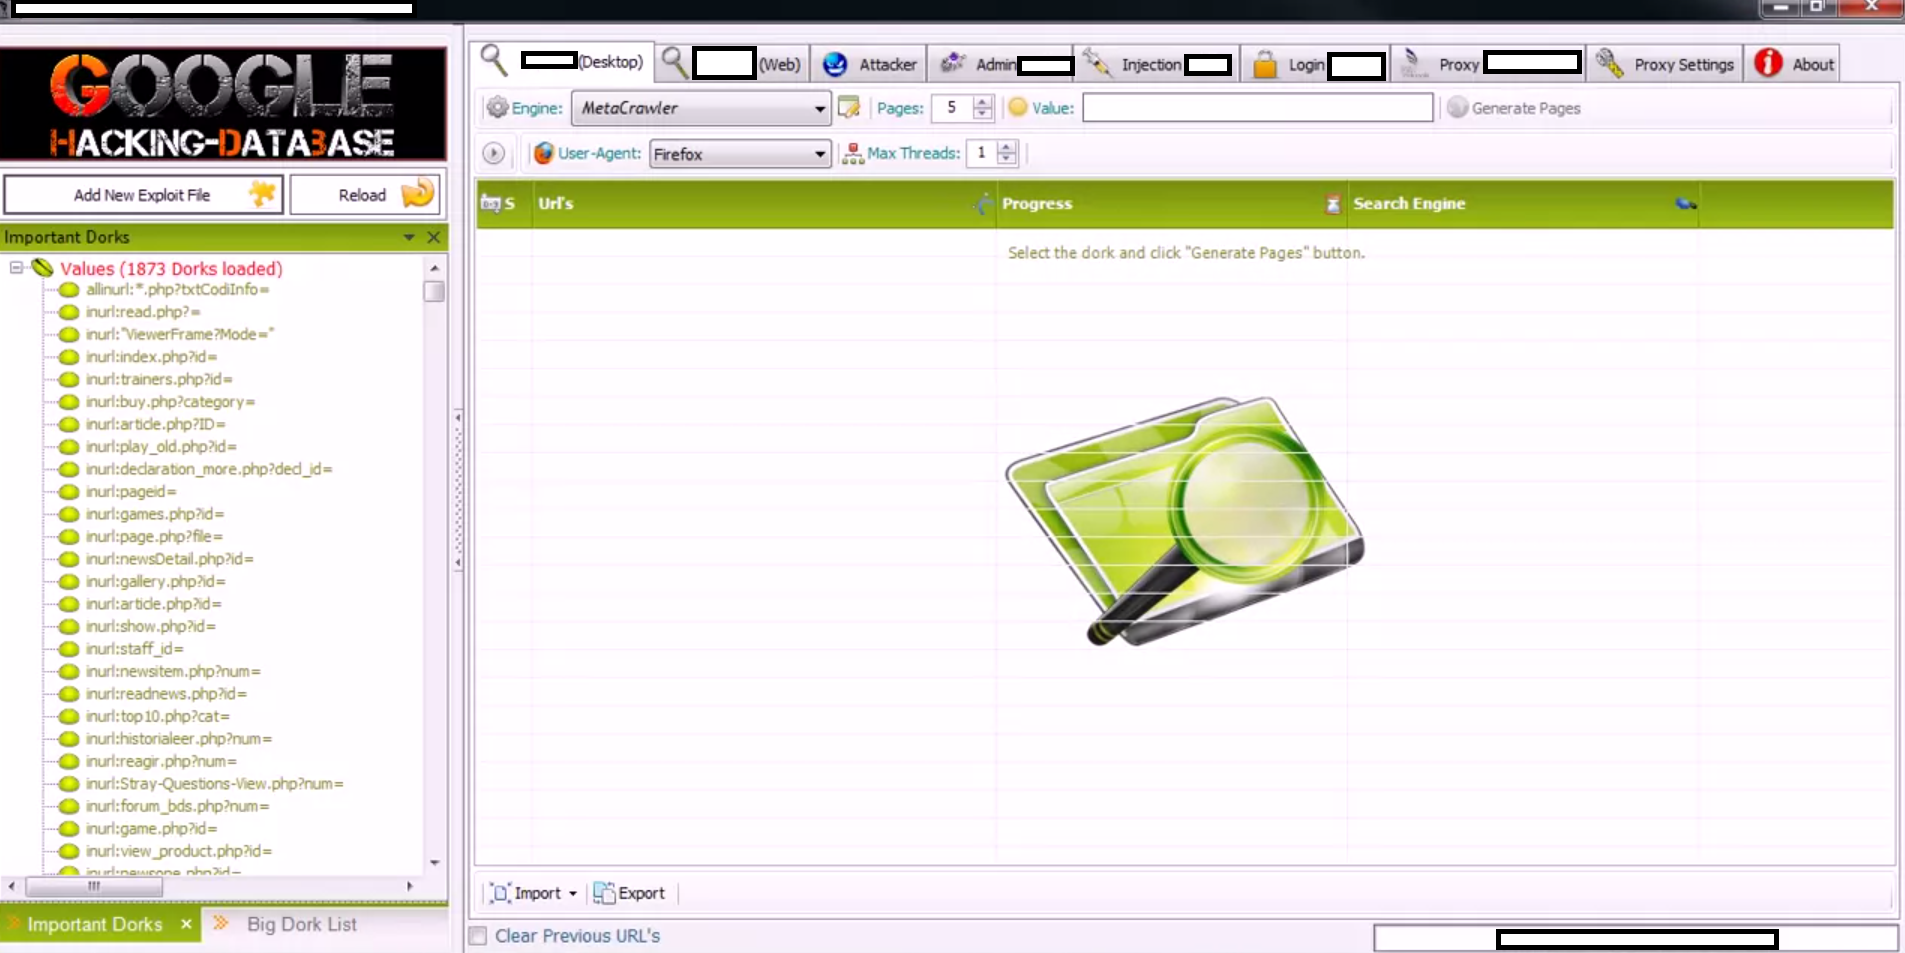Click into the Value input field

[1258, 108]
